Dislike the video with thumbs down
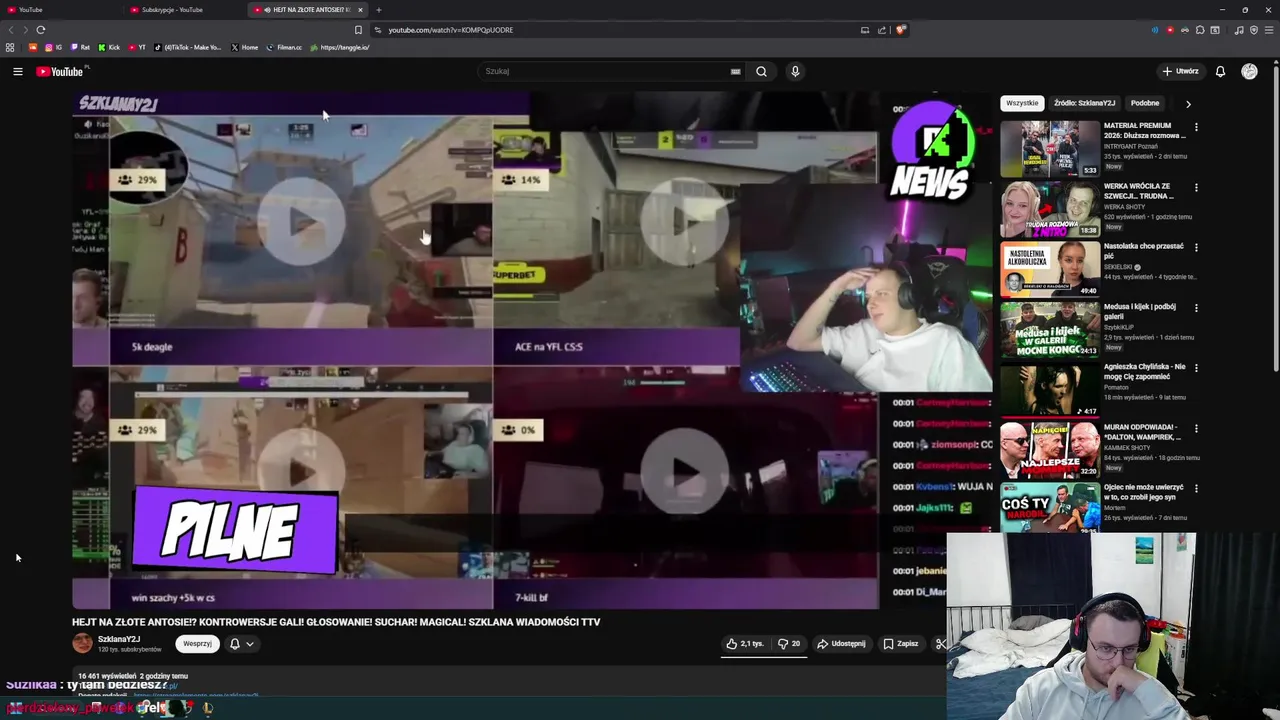 coord(789,644)
